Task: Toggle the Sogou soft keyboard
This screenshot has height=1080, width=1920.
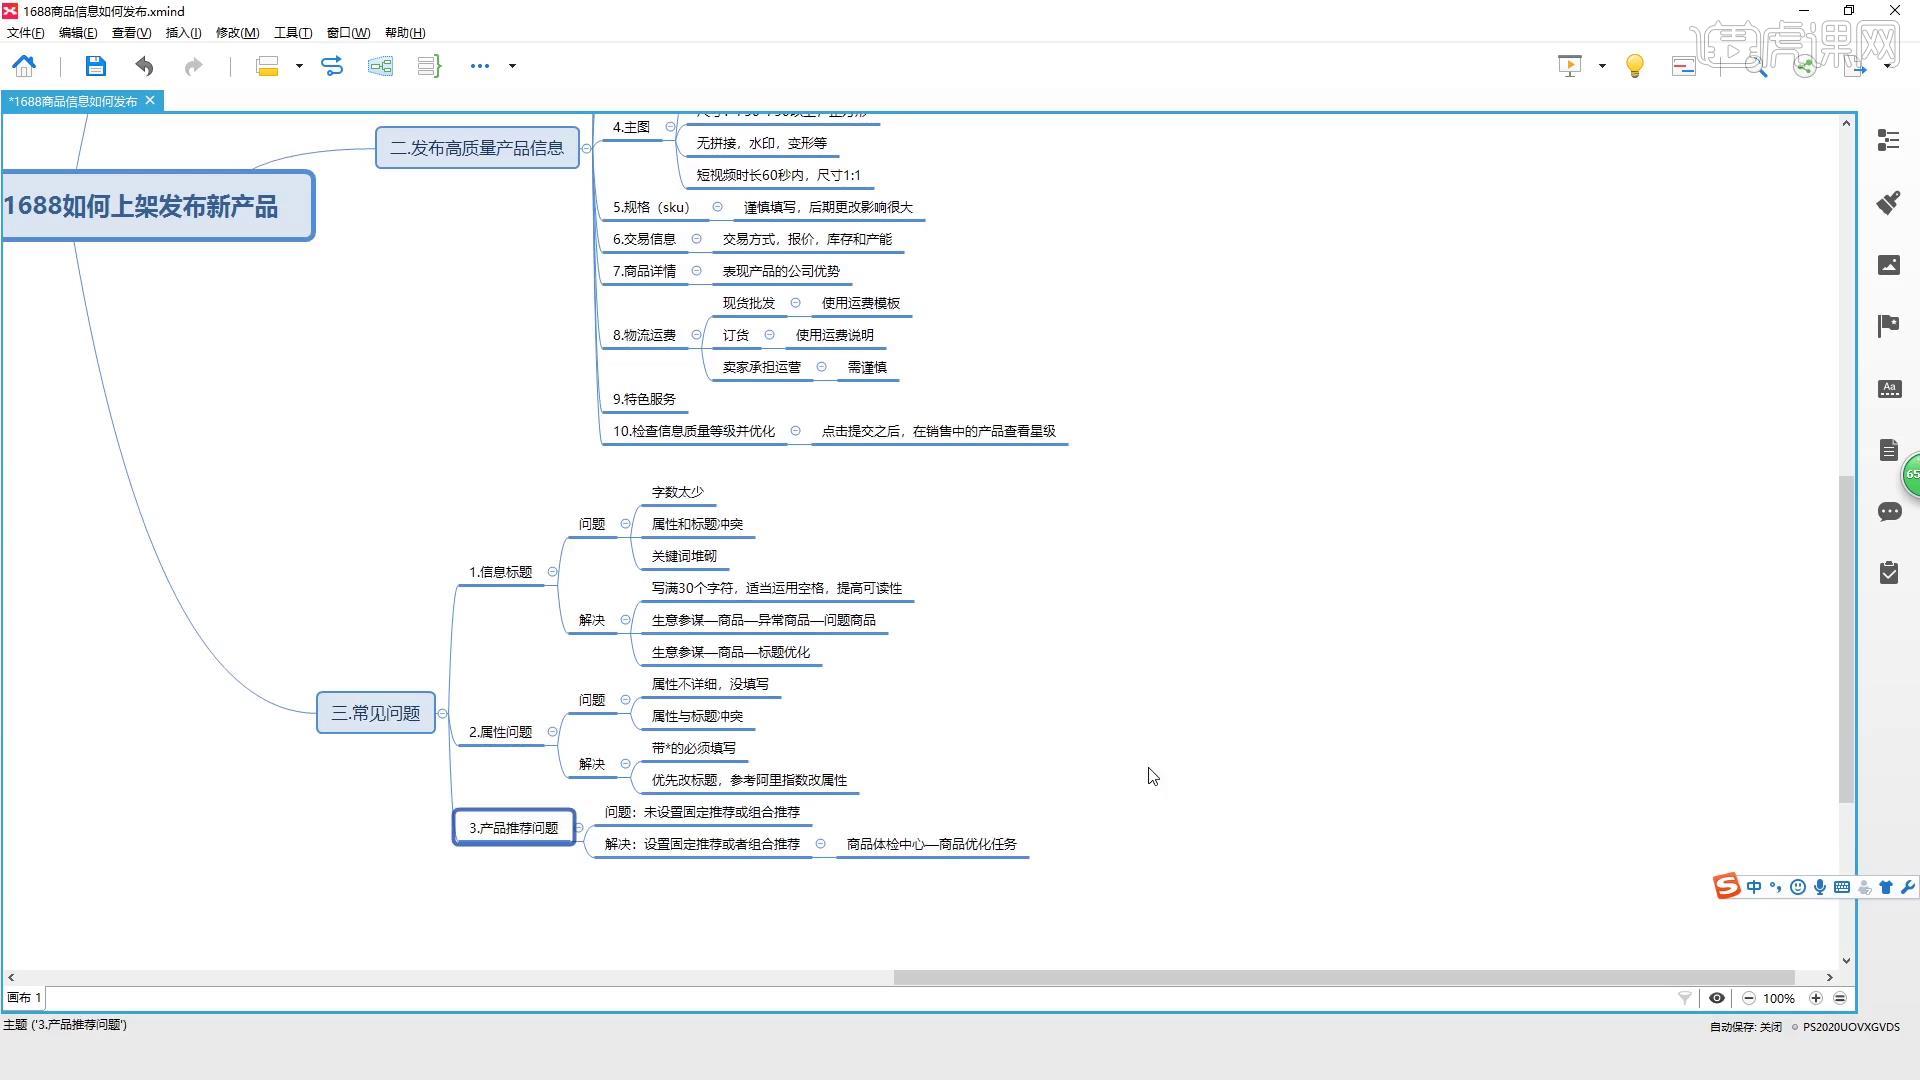Action: 1842,887
